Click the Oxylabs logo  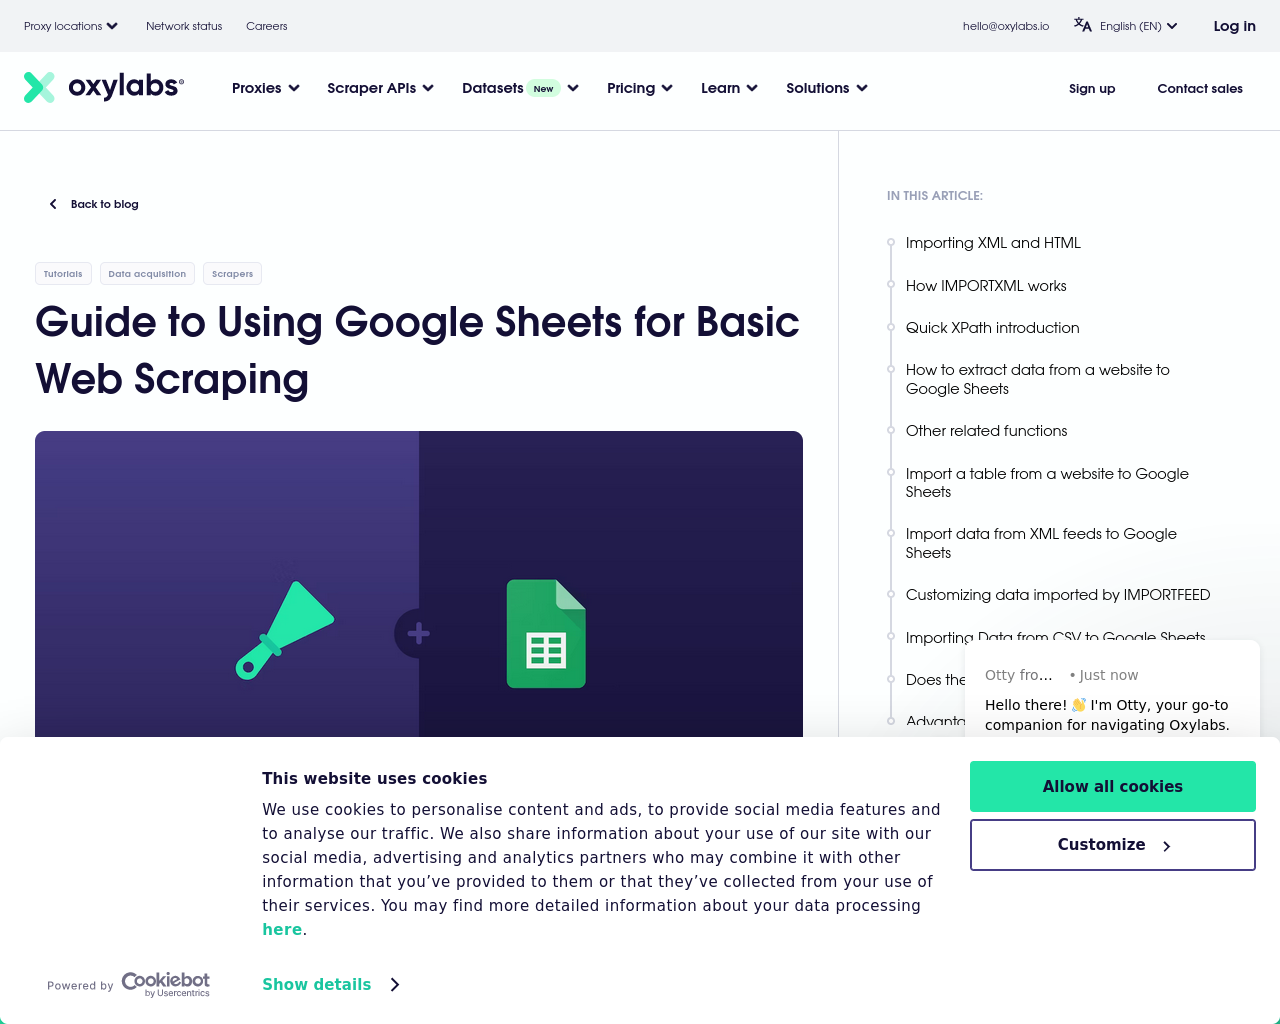104,87
